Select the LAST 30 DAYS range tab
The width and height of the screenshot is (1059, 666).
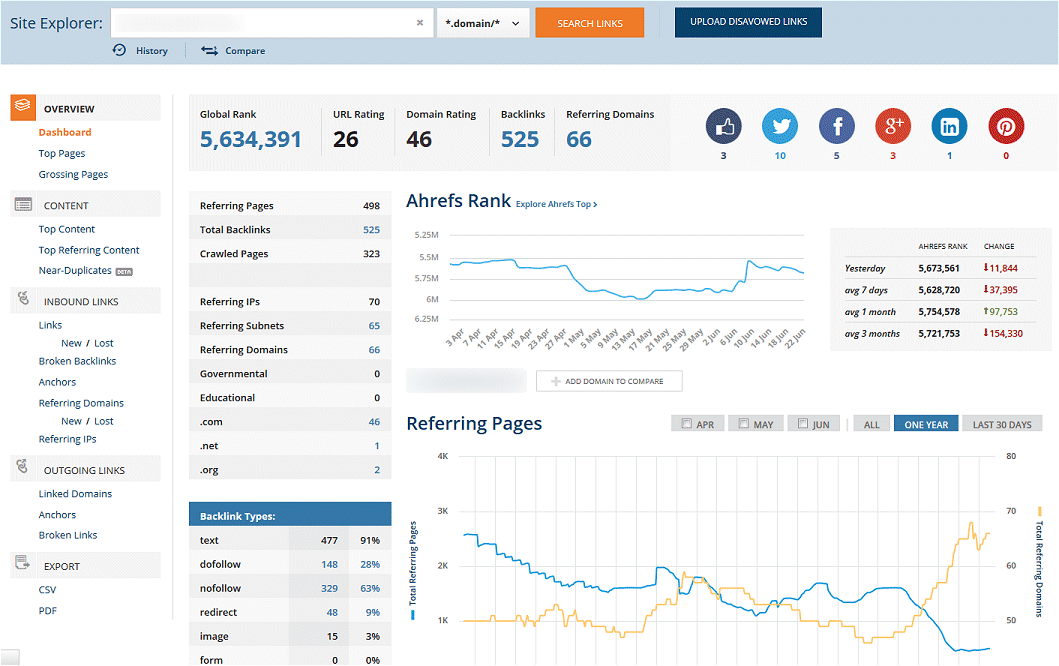coord(1002,424)
